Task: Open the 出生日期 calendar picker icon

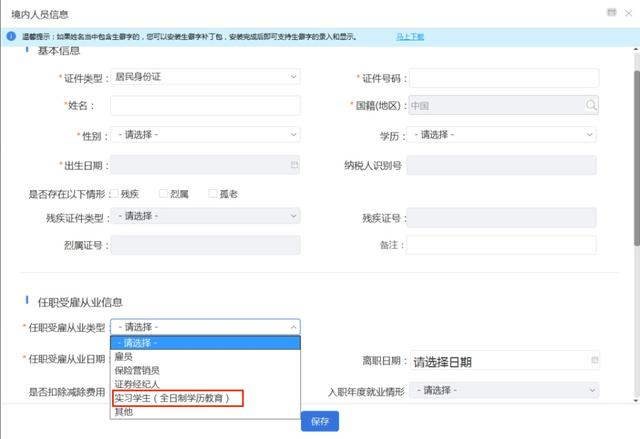Action: click(x=294, y=164)
